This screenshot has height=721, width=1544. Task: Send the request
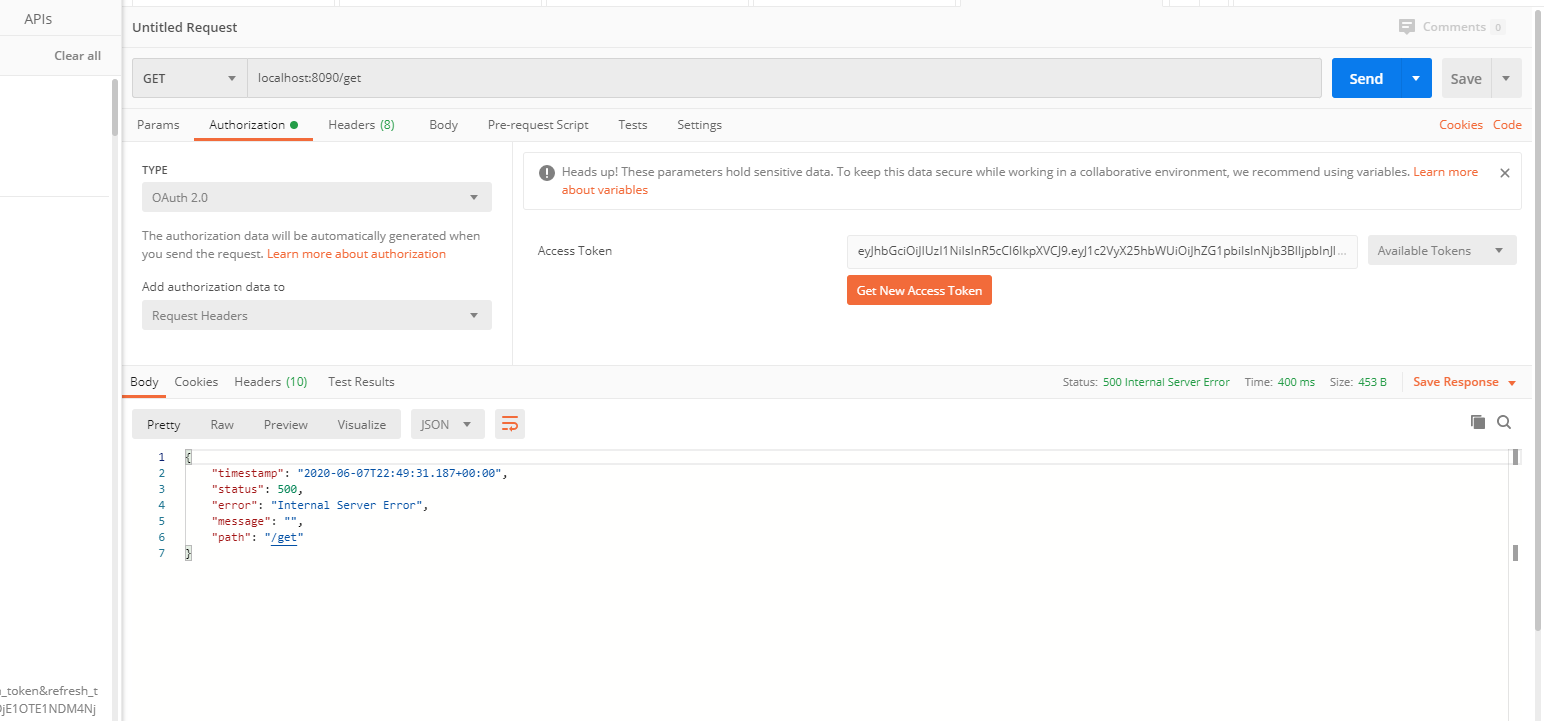pos(1365,77)
